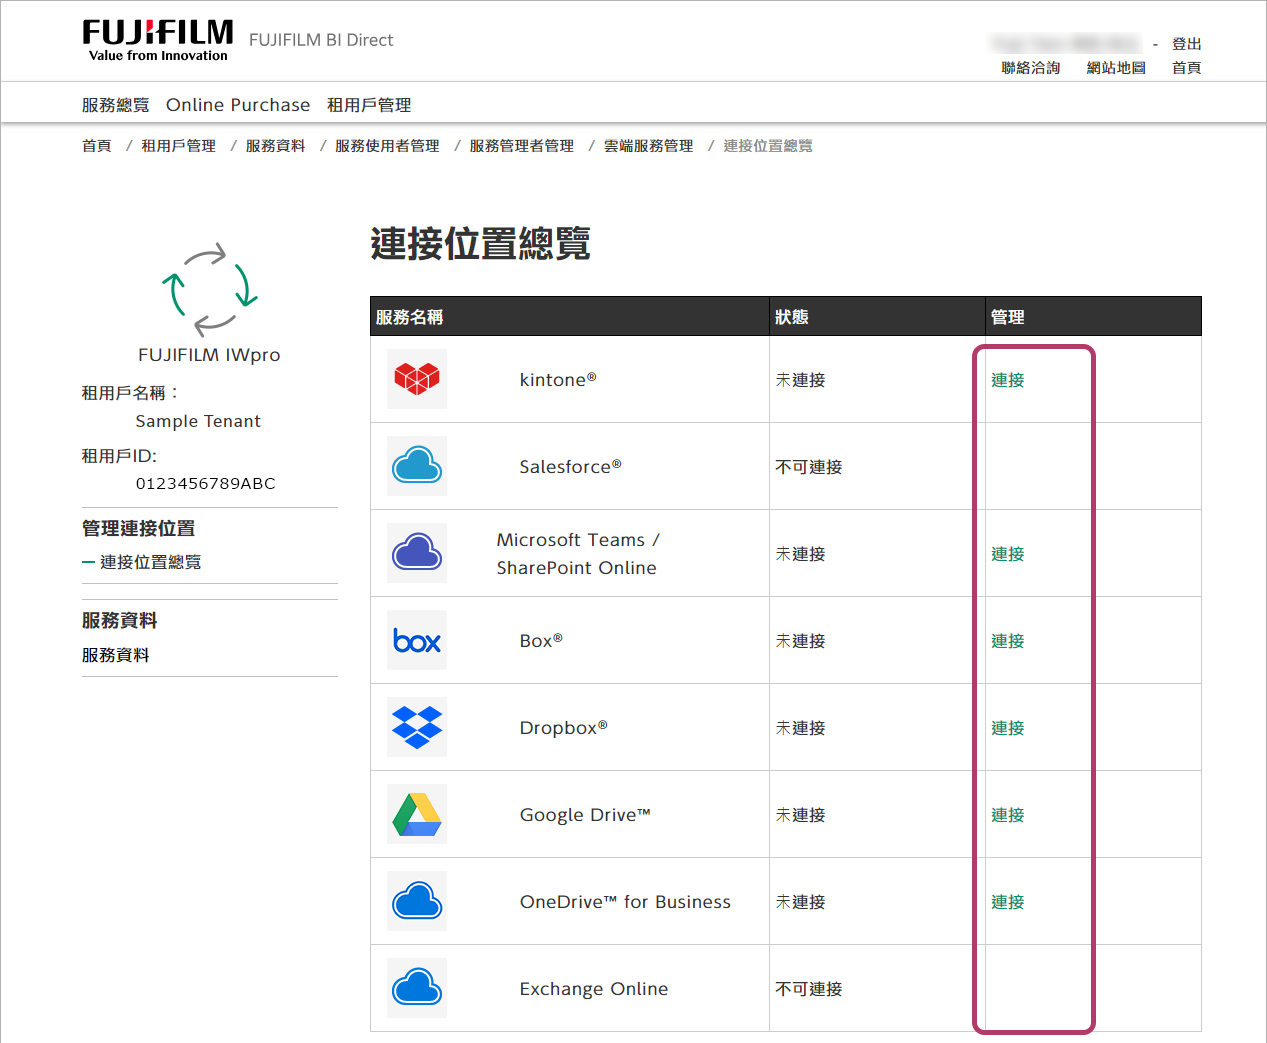Click the Box logo icon

[x=417, y=640]
